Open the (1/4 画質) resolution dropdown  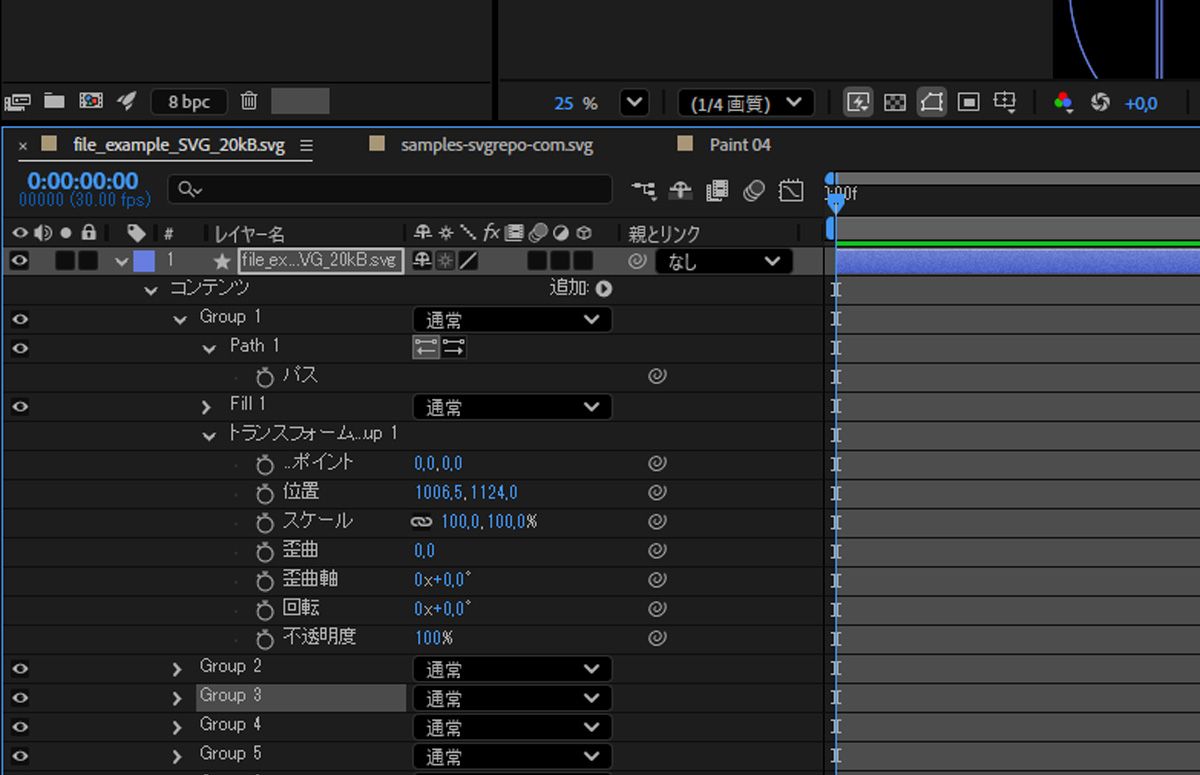coord(746,102)
